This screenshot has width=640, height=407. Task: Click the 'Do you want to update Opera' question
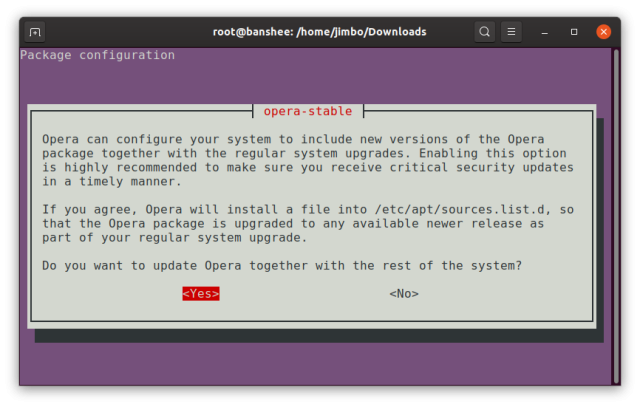[x=282, y=266]
